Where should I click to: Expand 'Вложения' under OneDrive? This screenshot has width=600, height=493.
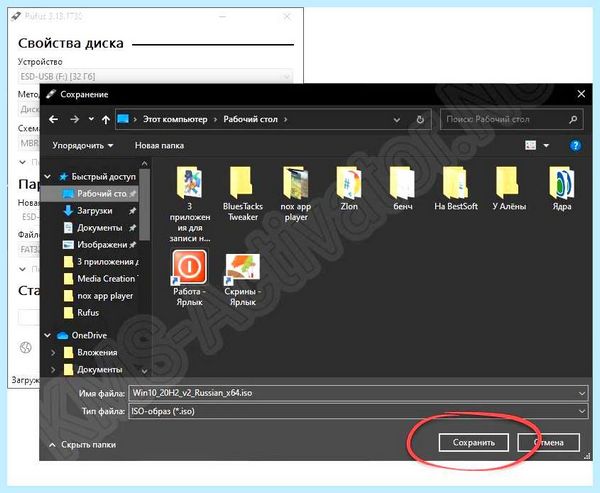click(x=53, y=353)
